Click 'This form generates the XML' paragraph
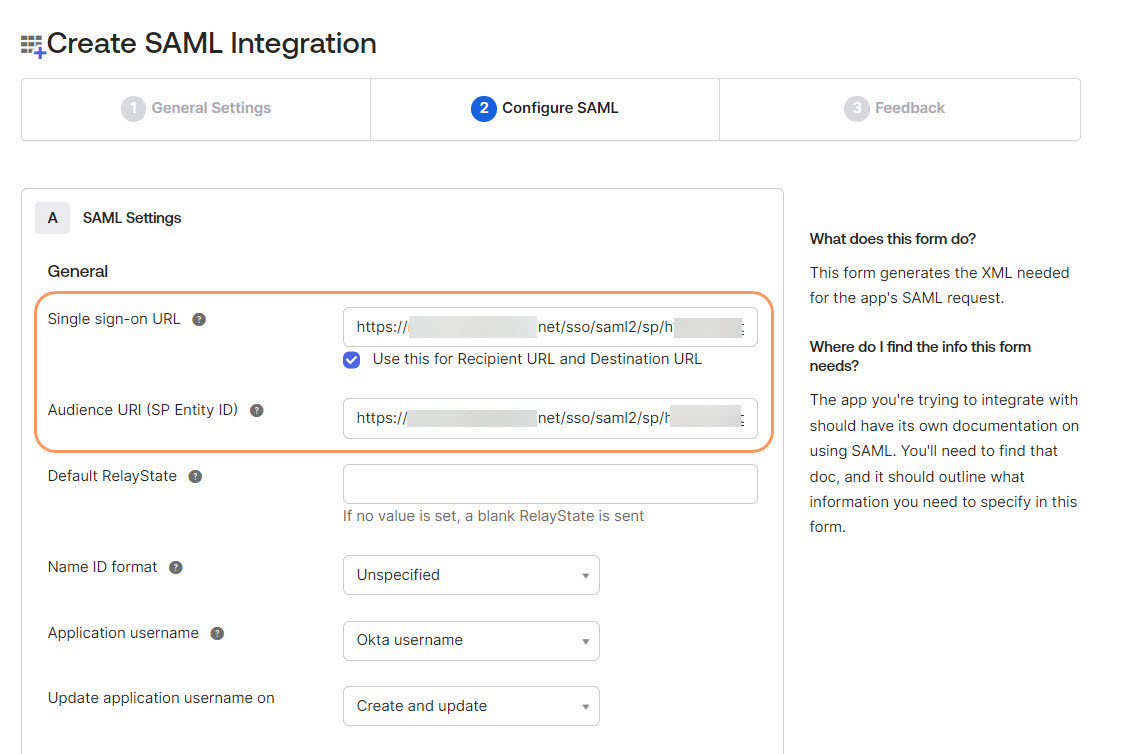The width and height of the screenshot is (1122, 754). tap(940, 285)
